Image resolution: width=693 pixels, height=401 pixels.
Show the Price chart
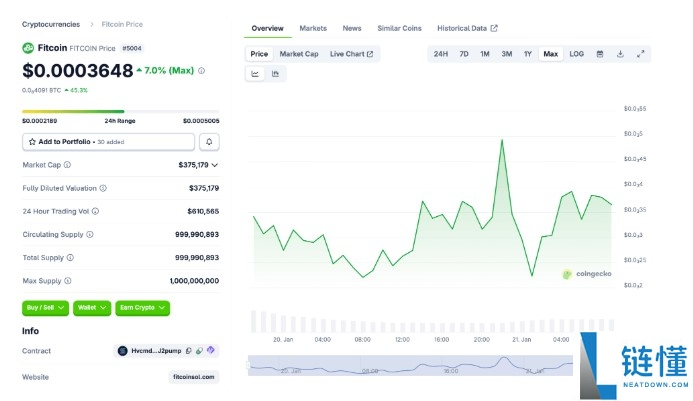click(x=259, y=54)
